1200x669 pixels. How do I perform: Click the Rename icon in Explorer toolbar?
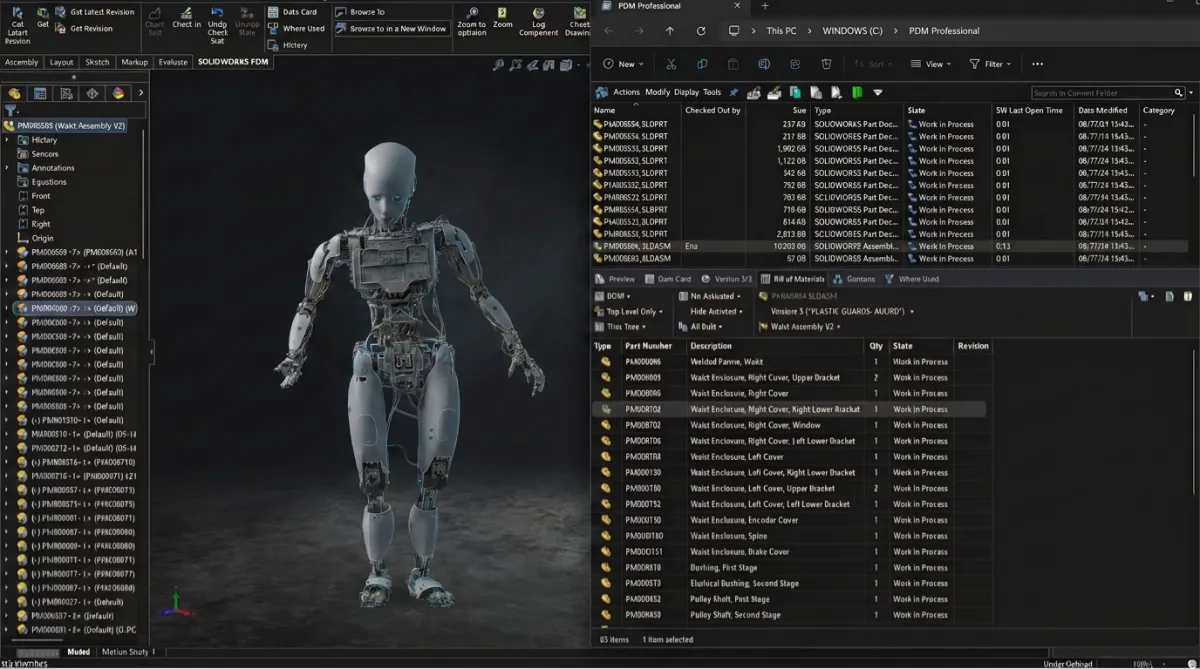(764, 64)
